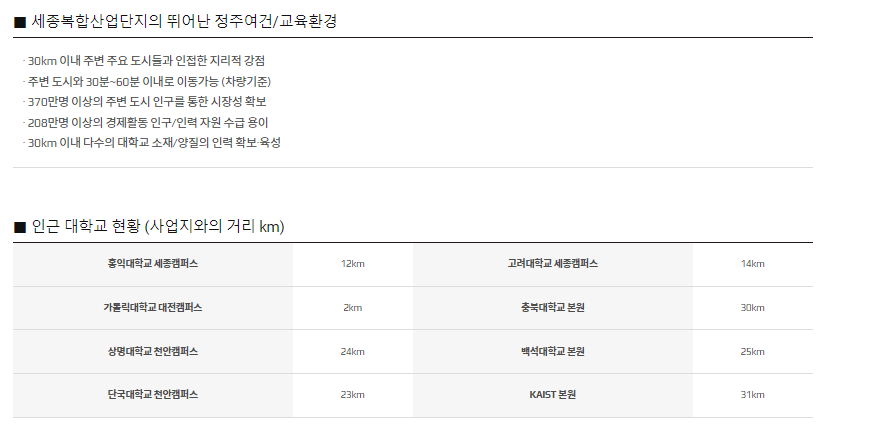Viewport: 888px width, 430px height.
Task: Click the bullet about 208만명 경제활동 인구
Action: coord(146,122)
